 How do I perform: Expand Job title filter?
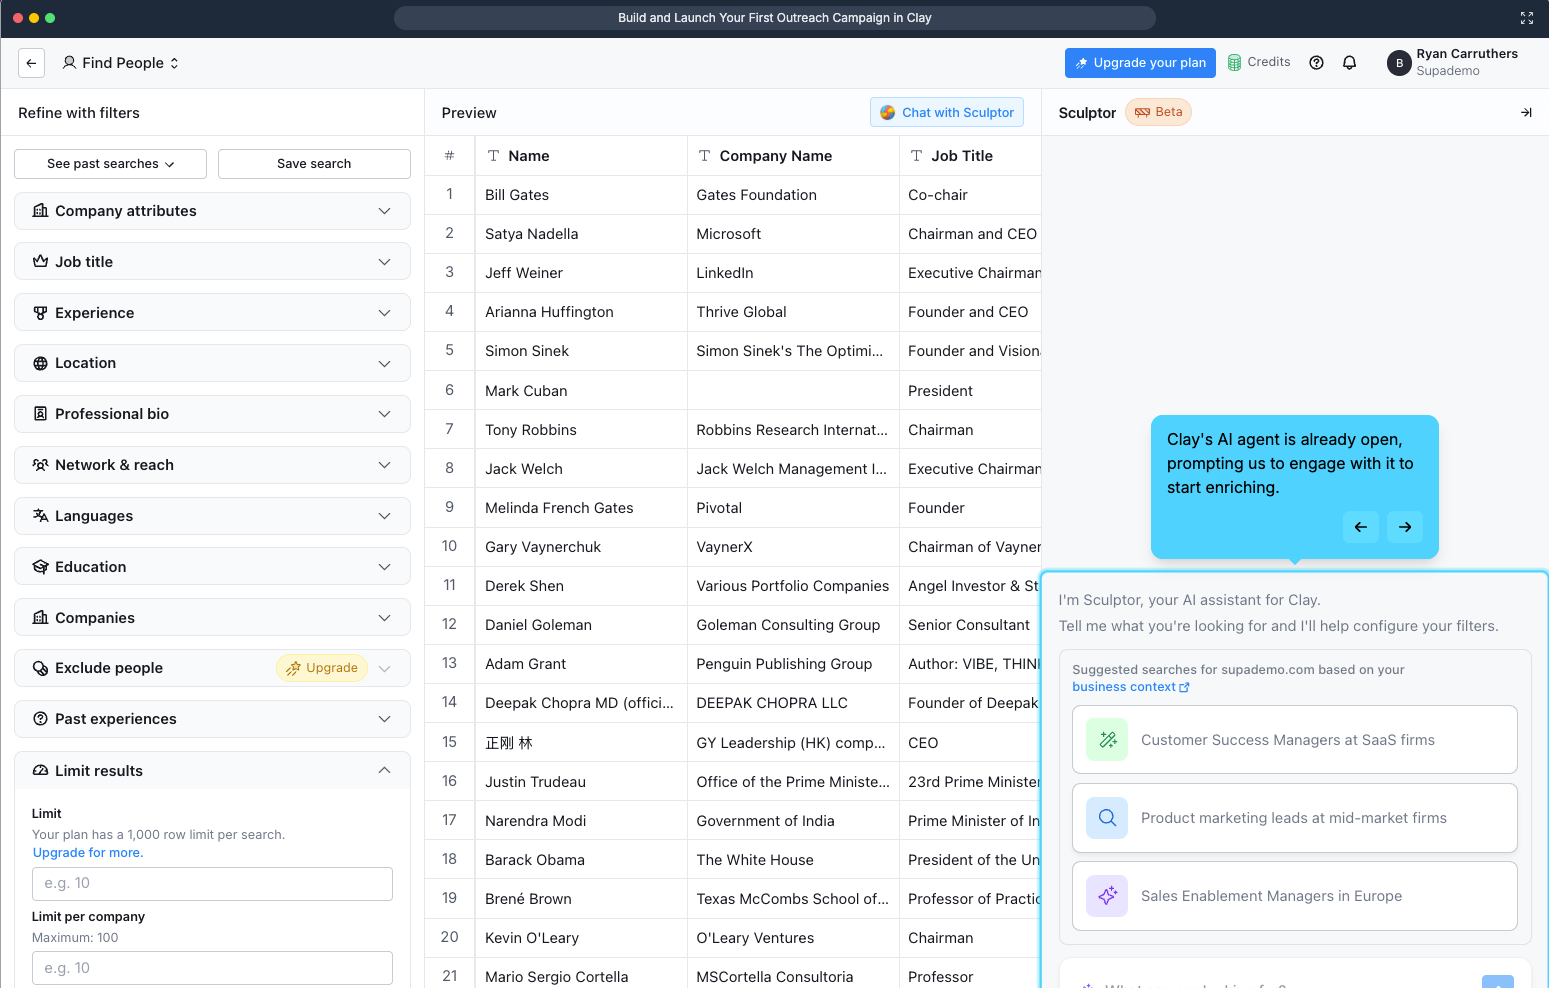pyautogui.click(x=212, y=262)
